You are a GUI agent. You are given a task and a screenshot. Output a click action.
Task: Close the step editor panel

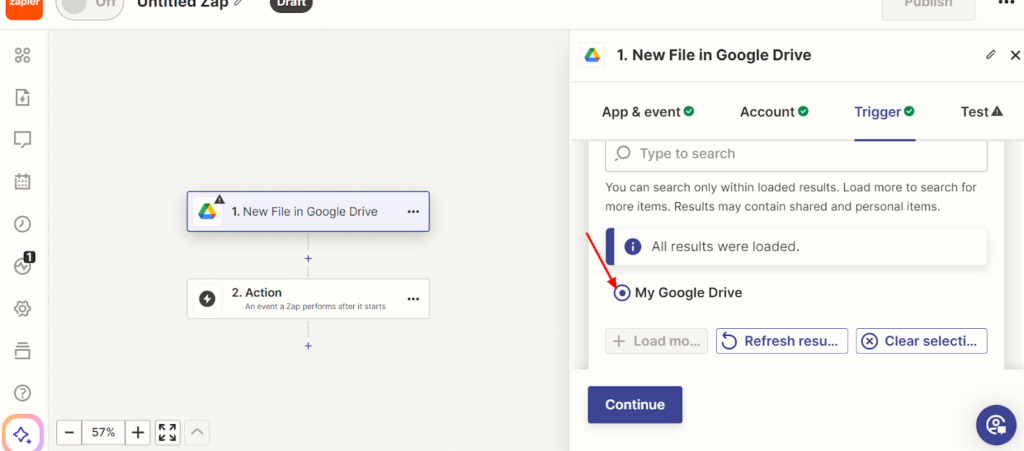1015,55
